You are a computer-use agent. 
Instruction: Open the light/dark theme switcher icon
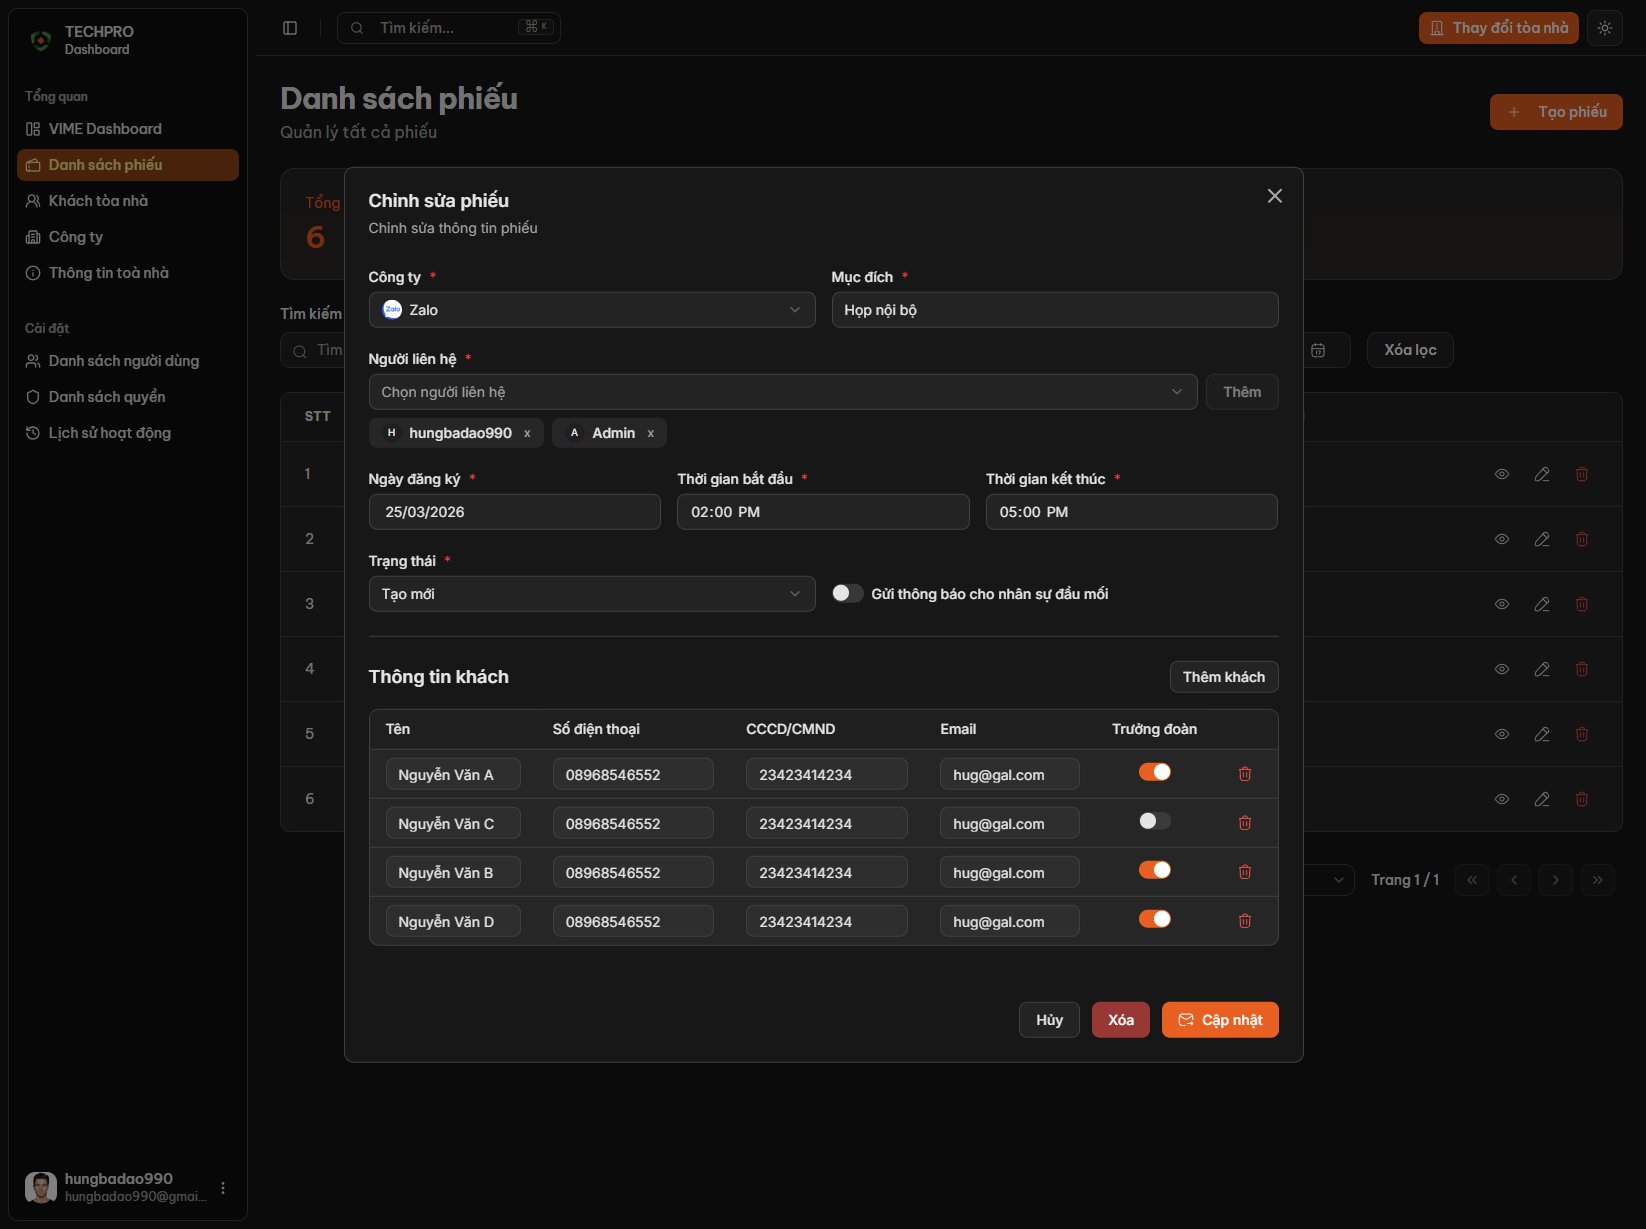point(1605,28)
